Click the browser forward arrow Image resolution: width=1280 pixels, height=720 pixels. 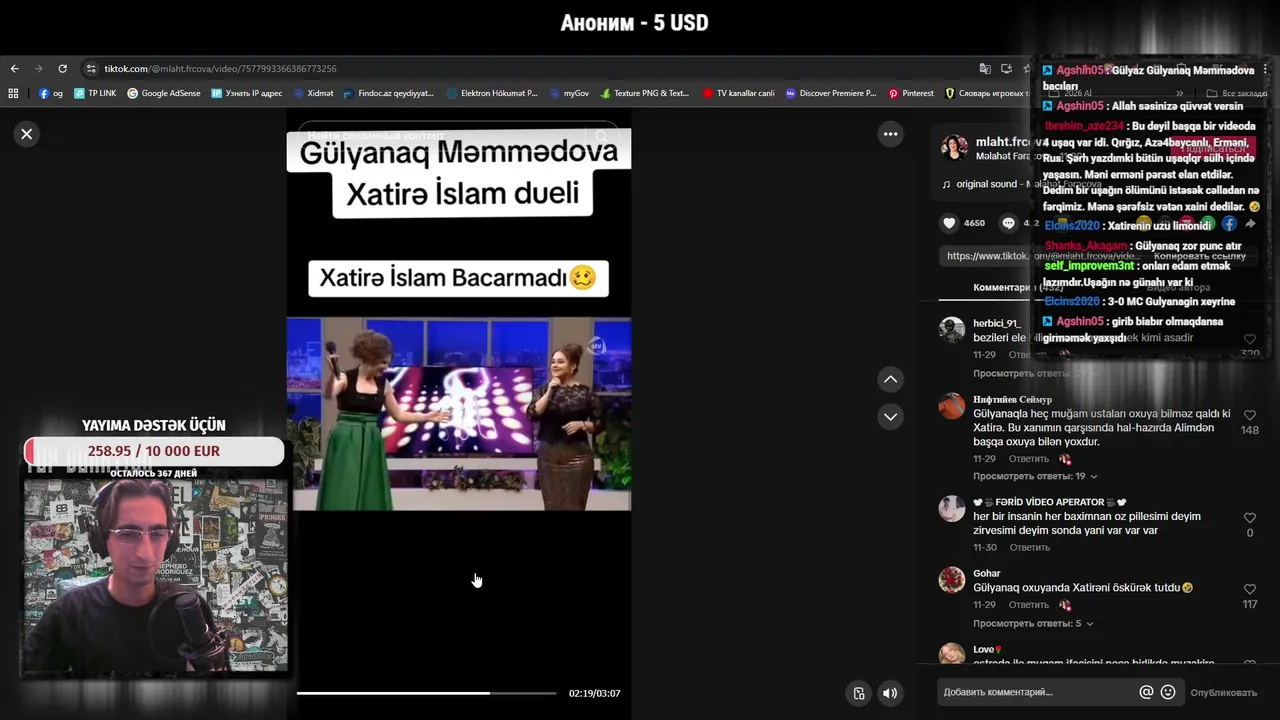38,69
